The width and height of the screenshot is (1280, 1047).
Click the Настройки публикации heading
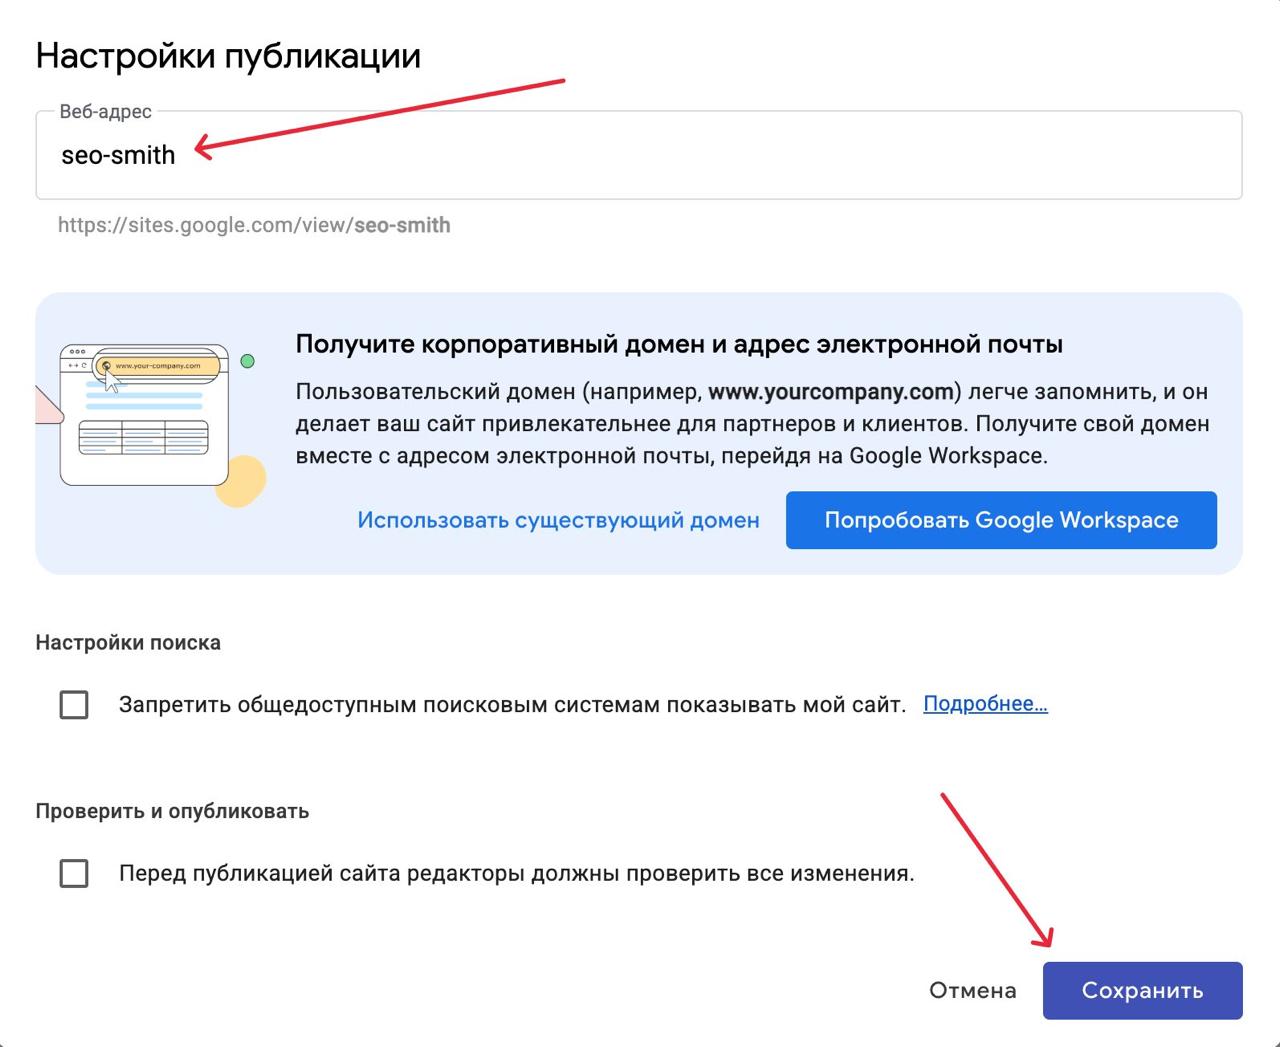point(228,55)
